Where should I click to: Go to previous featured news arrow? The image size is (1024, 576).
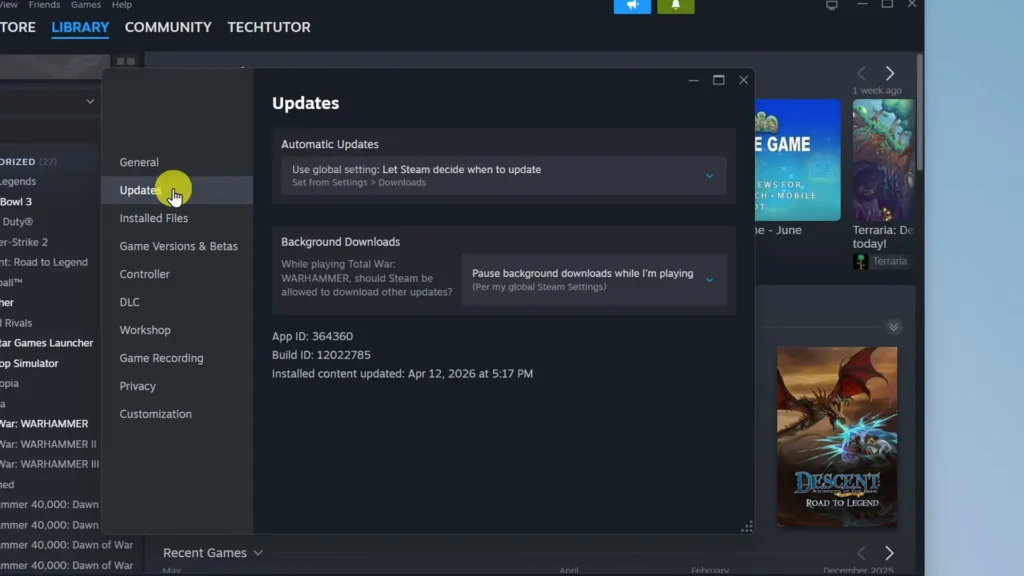[x=861, y=73]
